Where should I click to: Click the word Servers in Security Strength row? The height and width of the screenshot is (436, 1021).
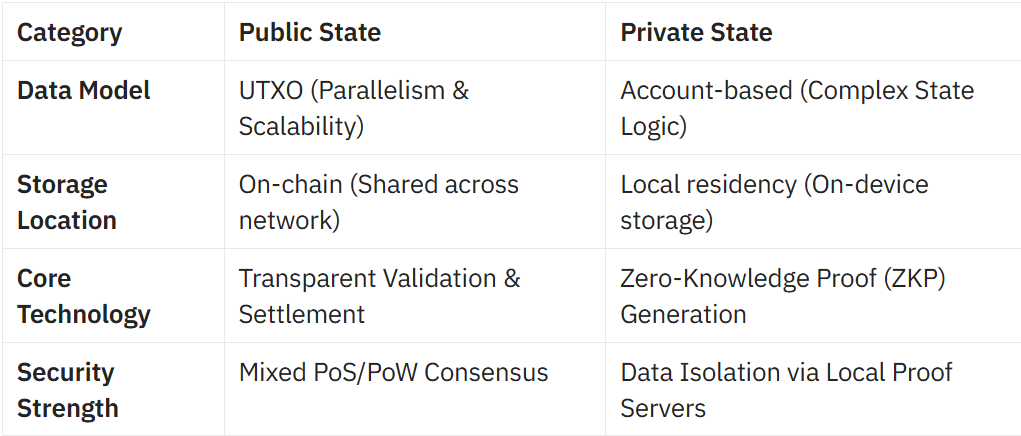tap(663, 409)
